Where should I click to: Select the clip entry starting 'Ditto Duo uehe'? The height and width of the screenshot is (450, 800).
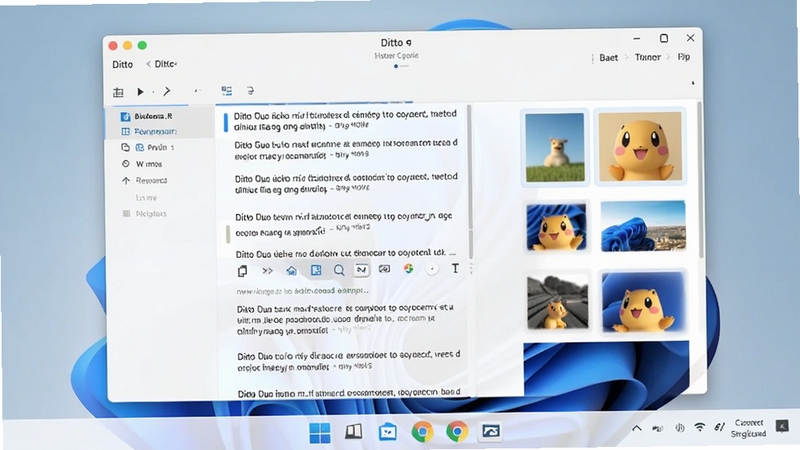[345, 253]
